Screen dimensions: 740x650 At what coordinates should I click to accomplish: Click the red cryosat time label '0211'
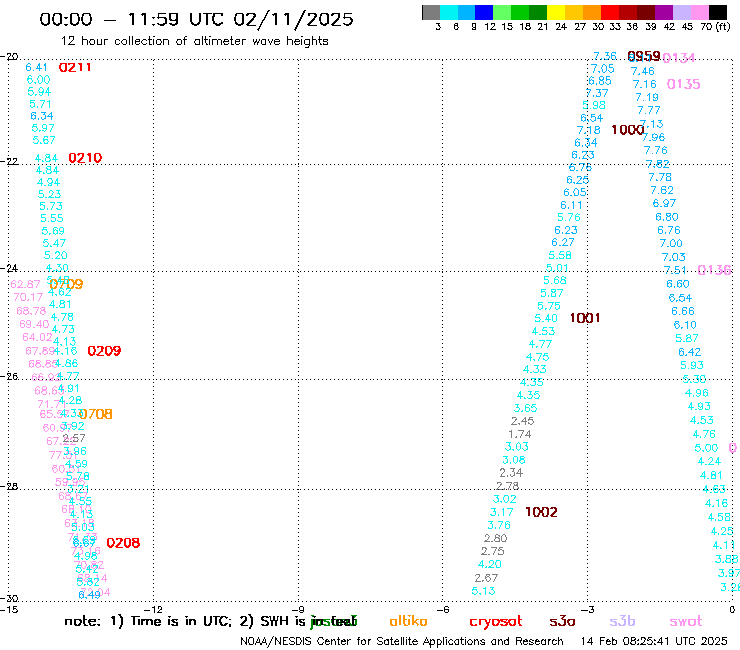click(75, 68)
